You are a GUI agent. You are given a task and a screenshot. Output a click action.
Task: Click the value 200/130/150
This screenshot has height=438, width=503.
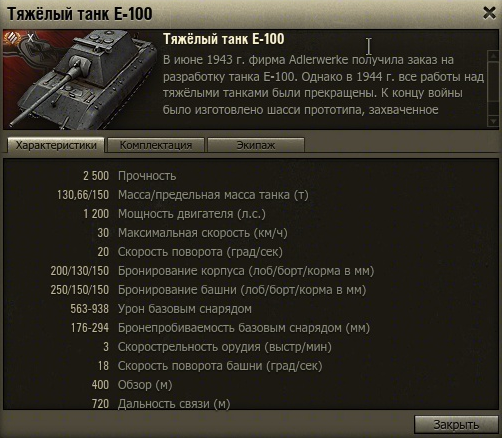(80, 271)
